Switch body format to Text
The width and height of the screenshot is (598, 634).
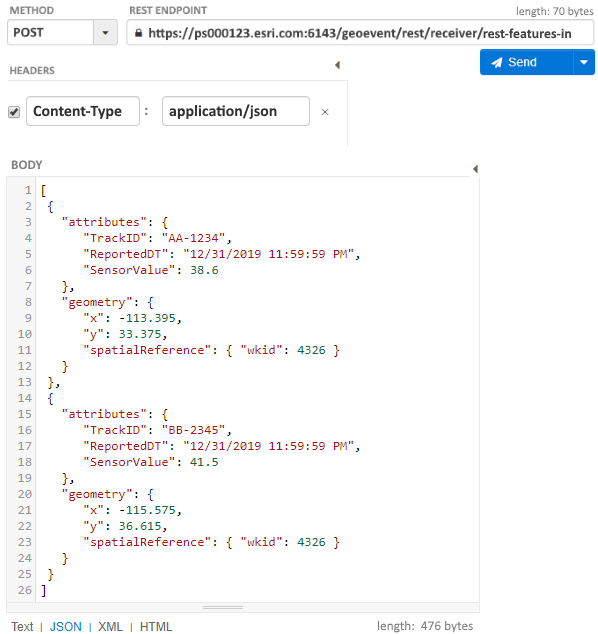[22, 626]
